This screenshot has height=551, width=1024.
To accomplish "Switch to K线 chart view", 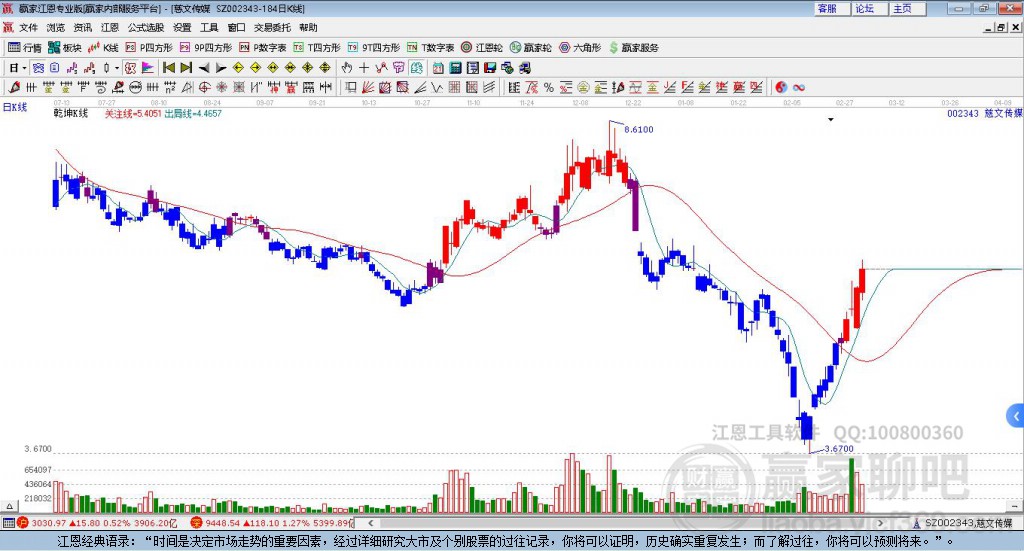I will point(103,48).
